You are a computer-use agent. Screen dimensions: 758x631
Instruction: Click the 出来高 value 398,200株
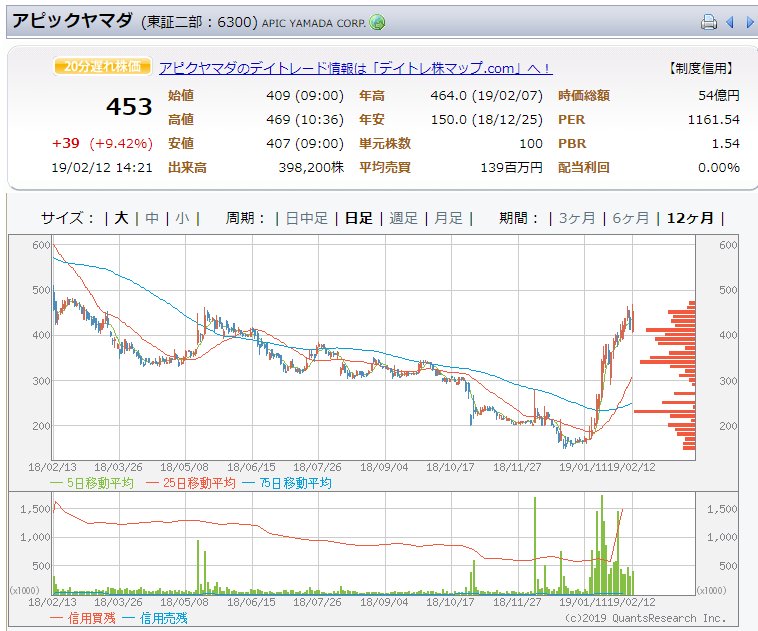[311, 167]
